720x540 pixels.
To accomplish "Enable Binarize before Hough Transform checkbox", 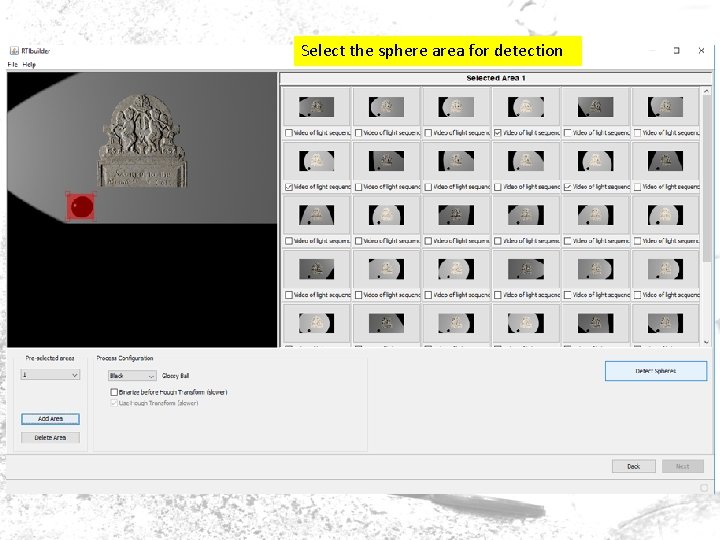I will pyautogui.click(x=114, y=392).
